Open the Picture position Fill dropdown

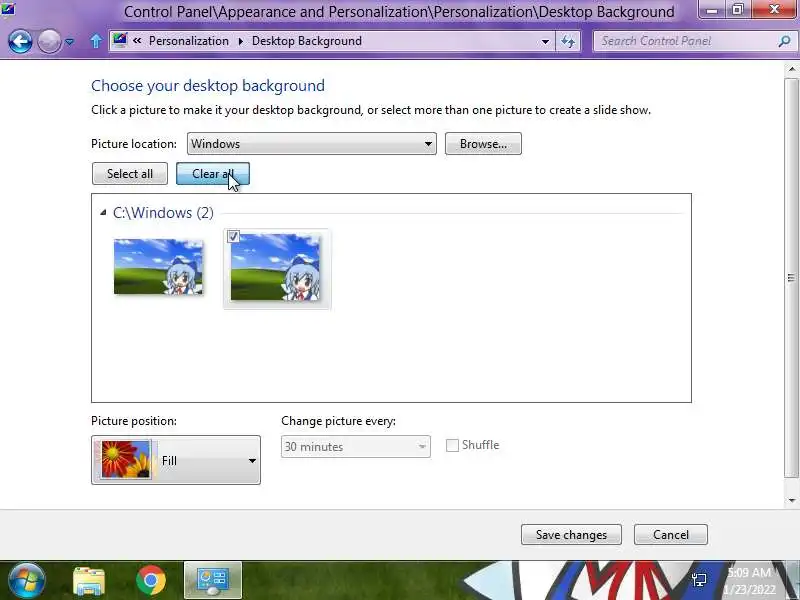[176, 460]
